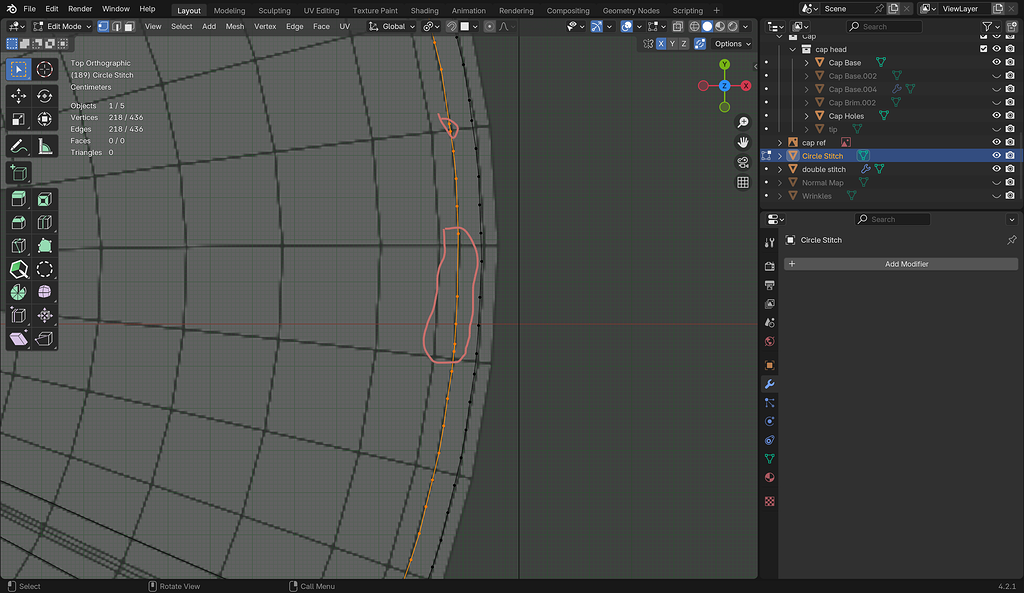This screenshot has height=593, width=1024.
Task: Open the Options dropdown in viewport
Action: point(732,44)
